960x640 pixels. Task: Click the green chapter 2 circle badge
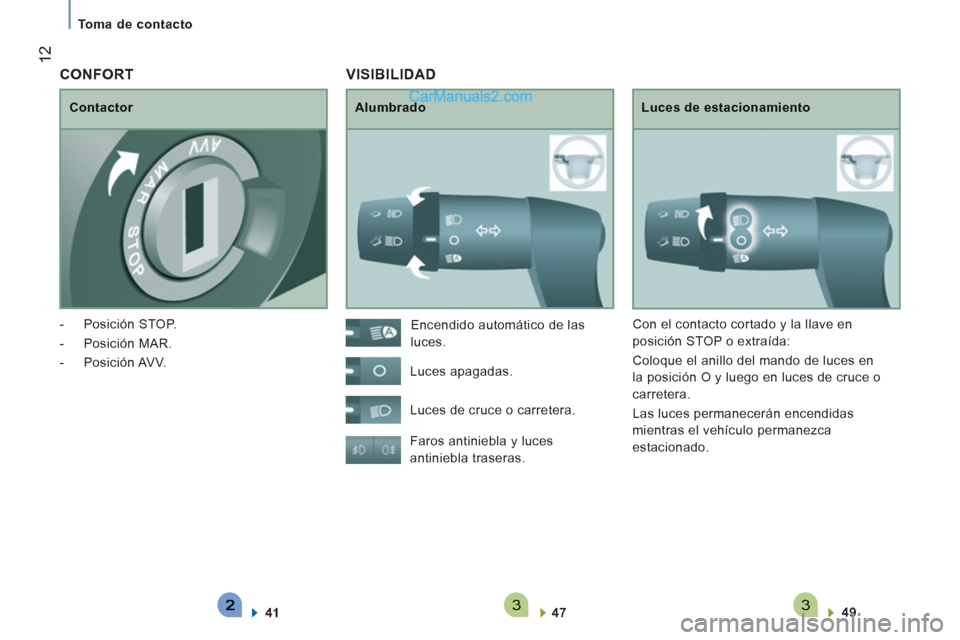(x=229, y=605)
